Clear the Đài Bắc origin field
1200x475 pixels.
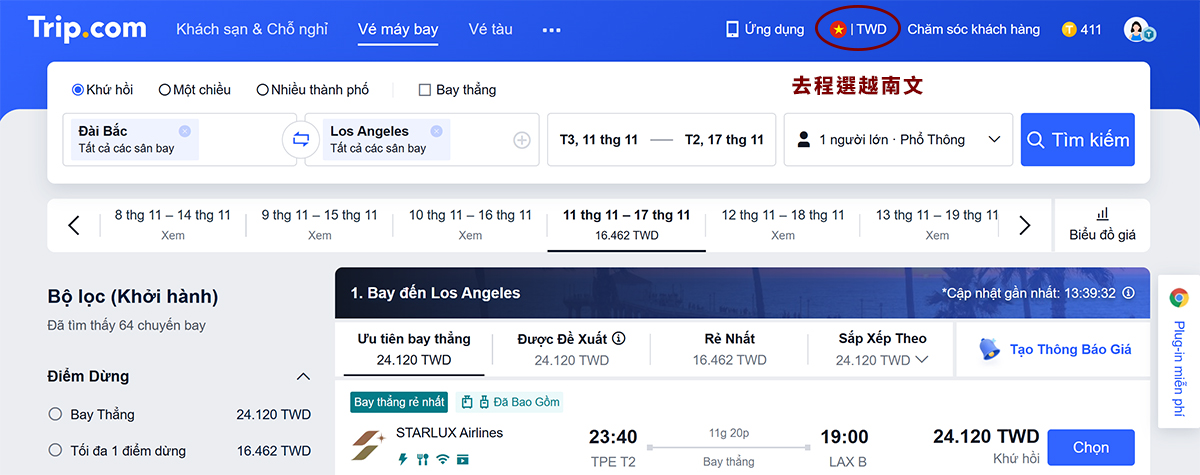(x=185, y=131)
